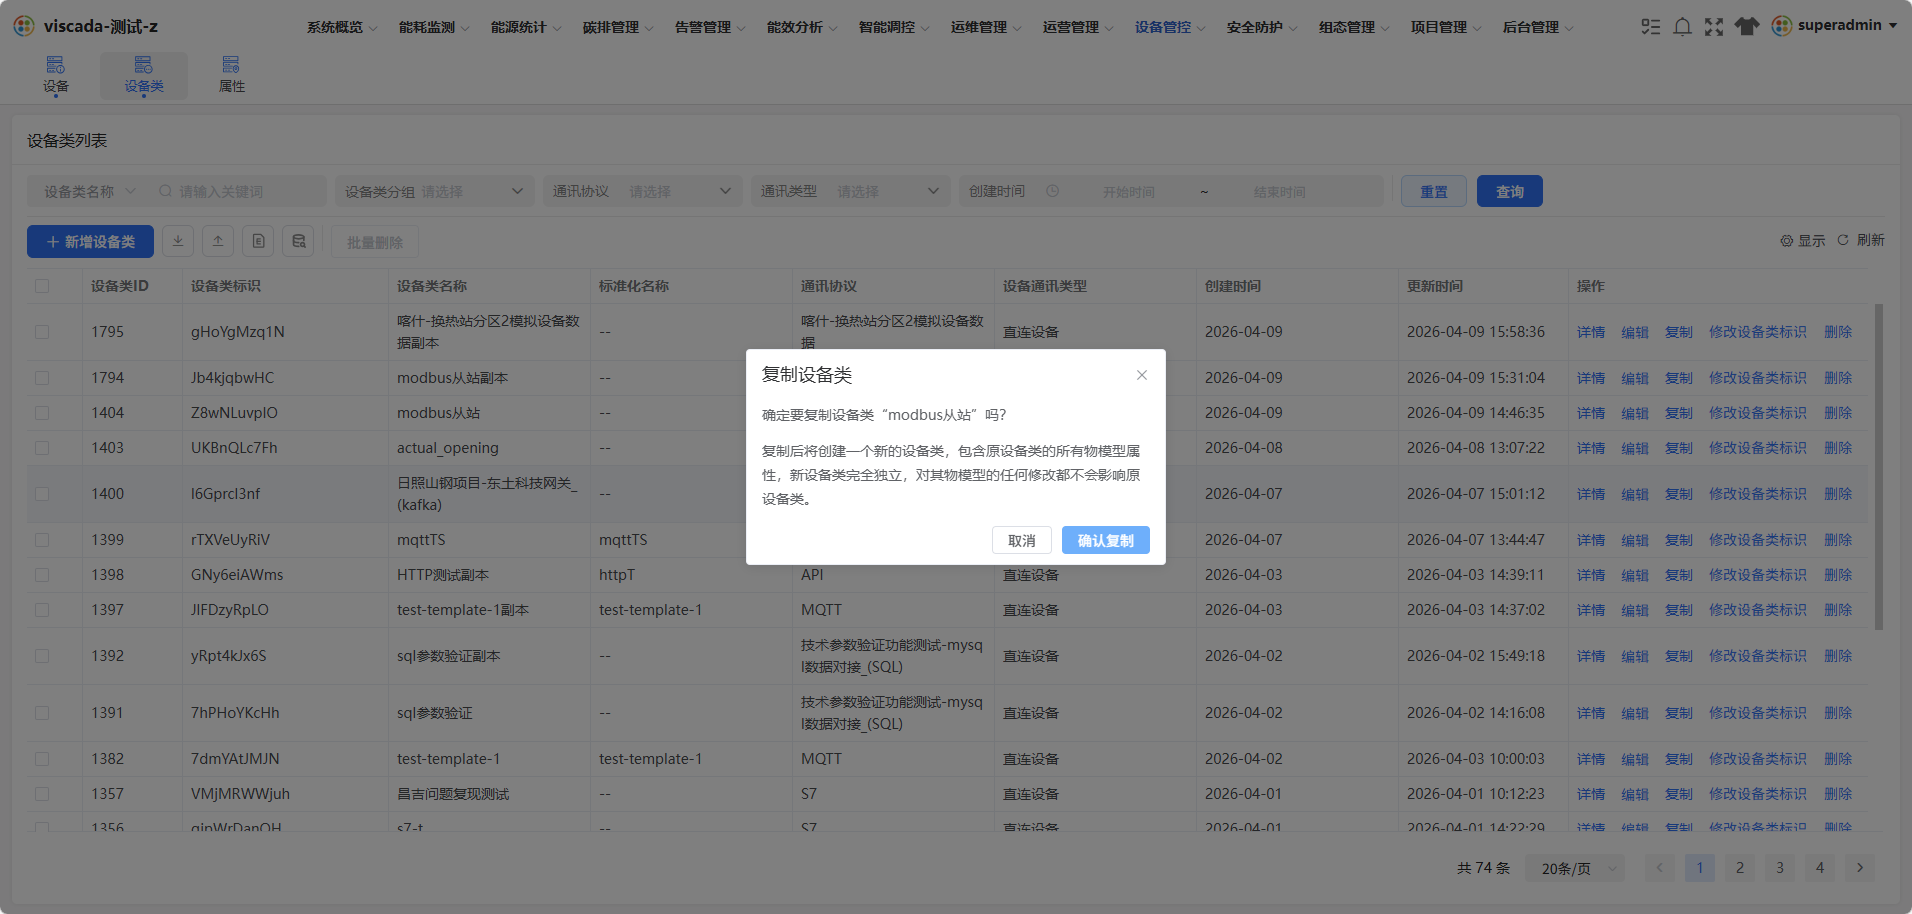Open the notification bell
The image size is (1912, 914).
pos(1683,27)
